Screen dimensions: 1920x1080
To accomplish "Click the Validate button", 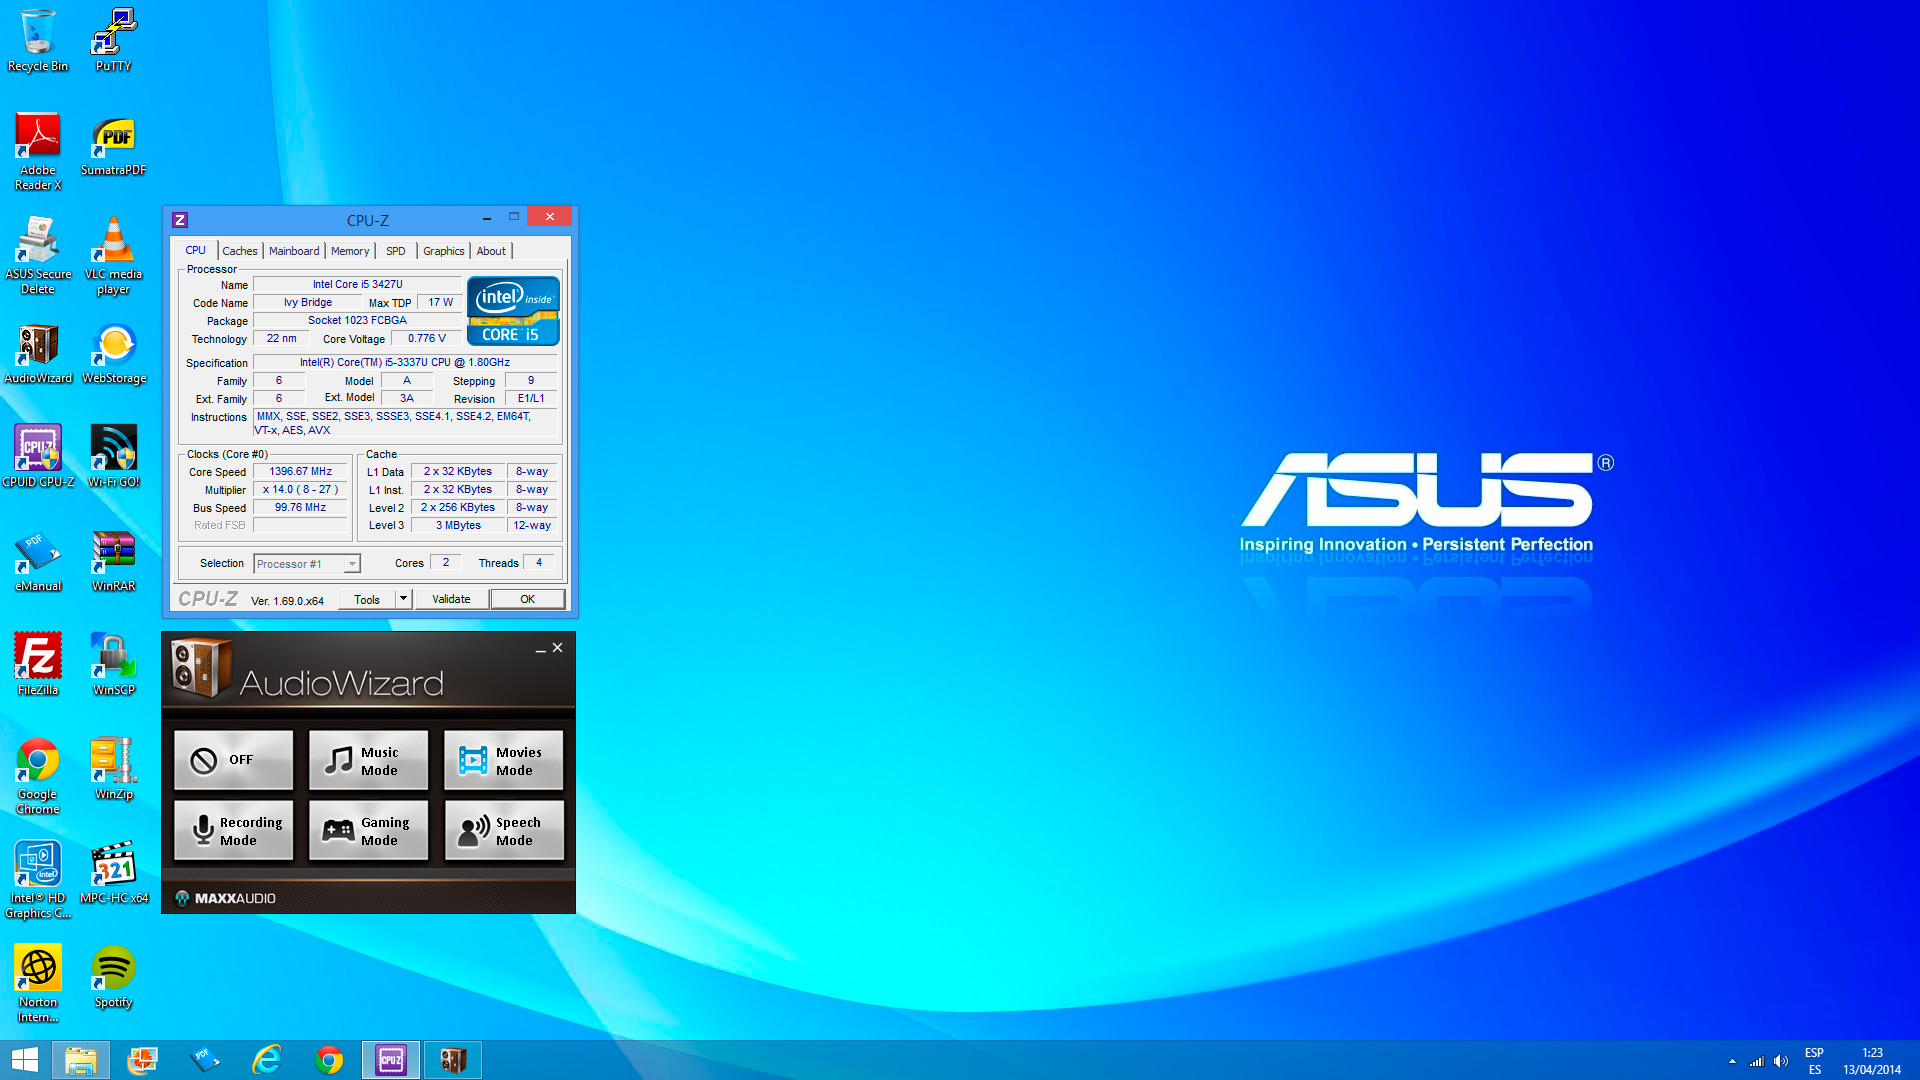I will click(451, 599).
